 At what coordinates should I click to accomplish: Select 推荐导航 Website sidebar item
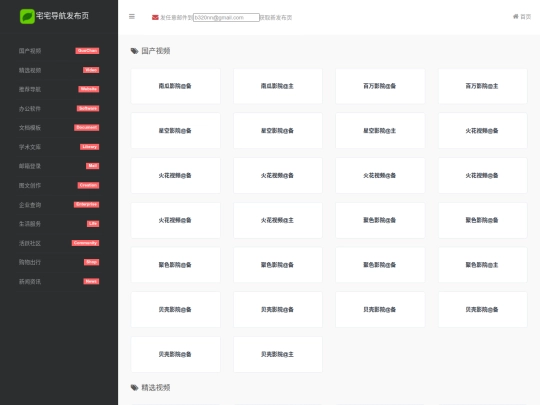pyautogui.click(x=59, y=89)
